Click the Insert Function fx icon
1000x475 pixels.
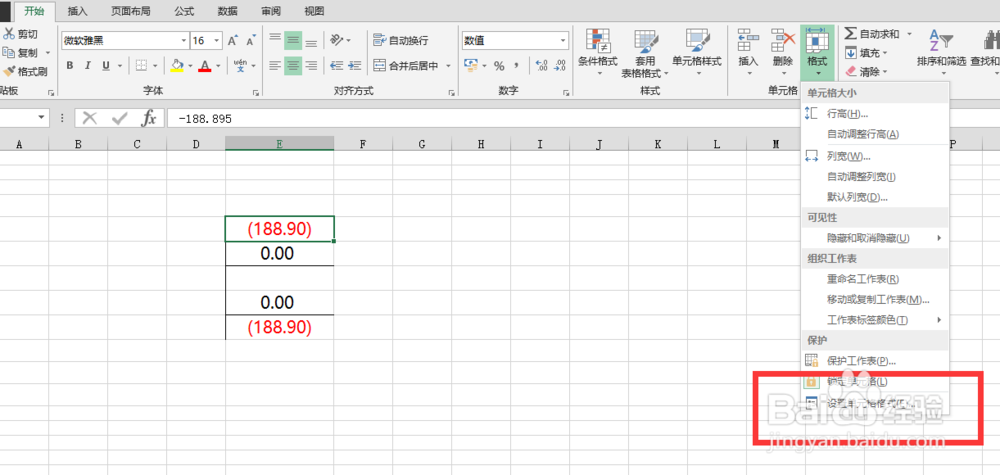tap(149, 118)
